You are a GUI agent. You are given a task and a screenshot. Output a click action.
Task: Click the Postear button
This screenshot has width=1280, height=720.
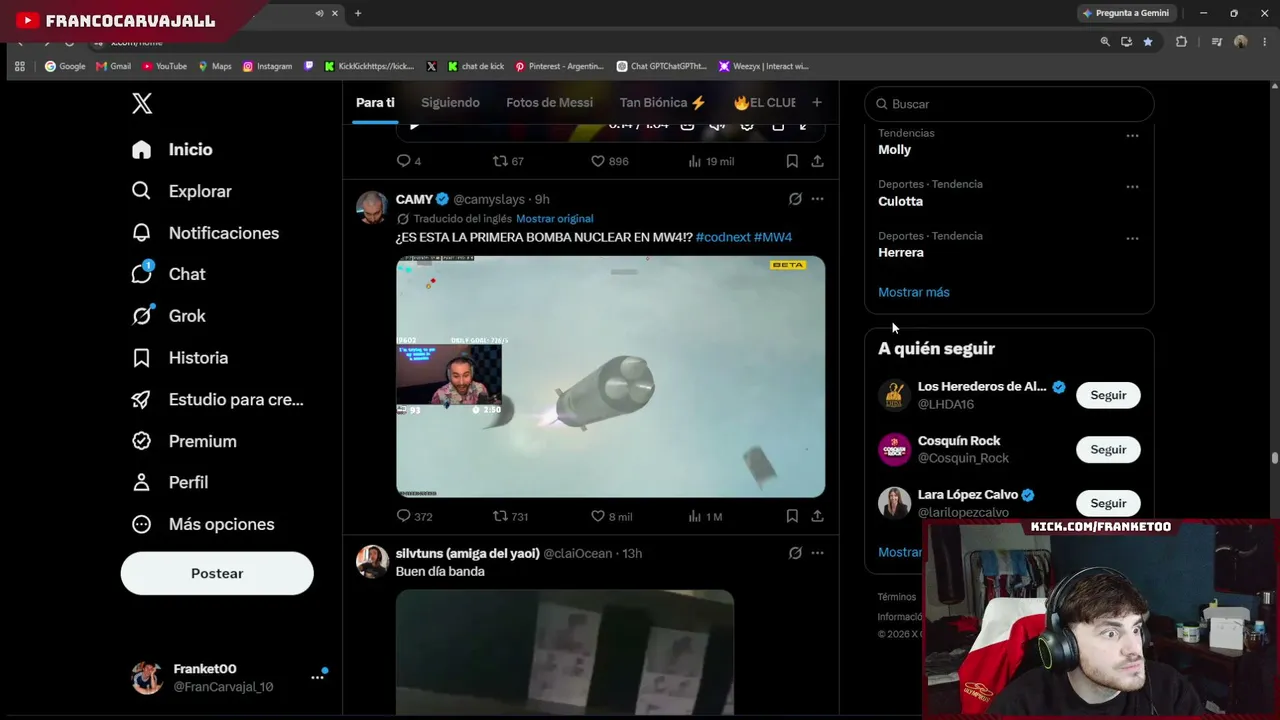point(217,573)
